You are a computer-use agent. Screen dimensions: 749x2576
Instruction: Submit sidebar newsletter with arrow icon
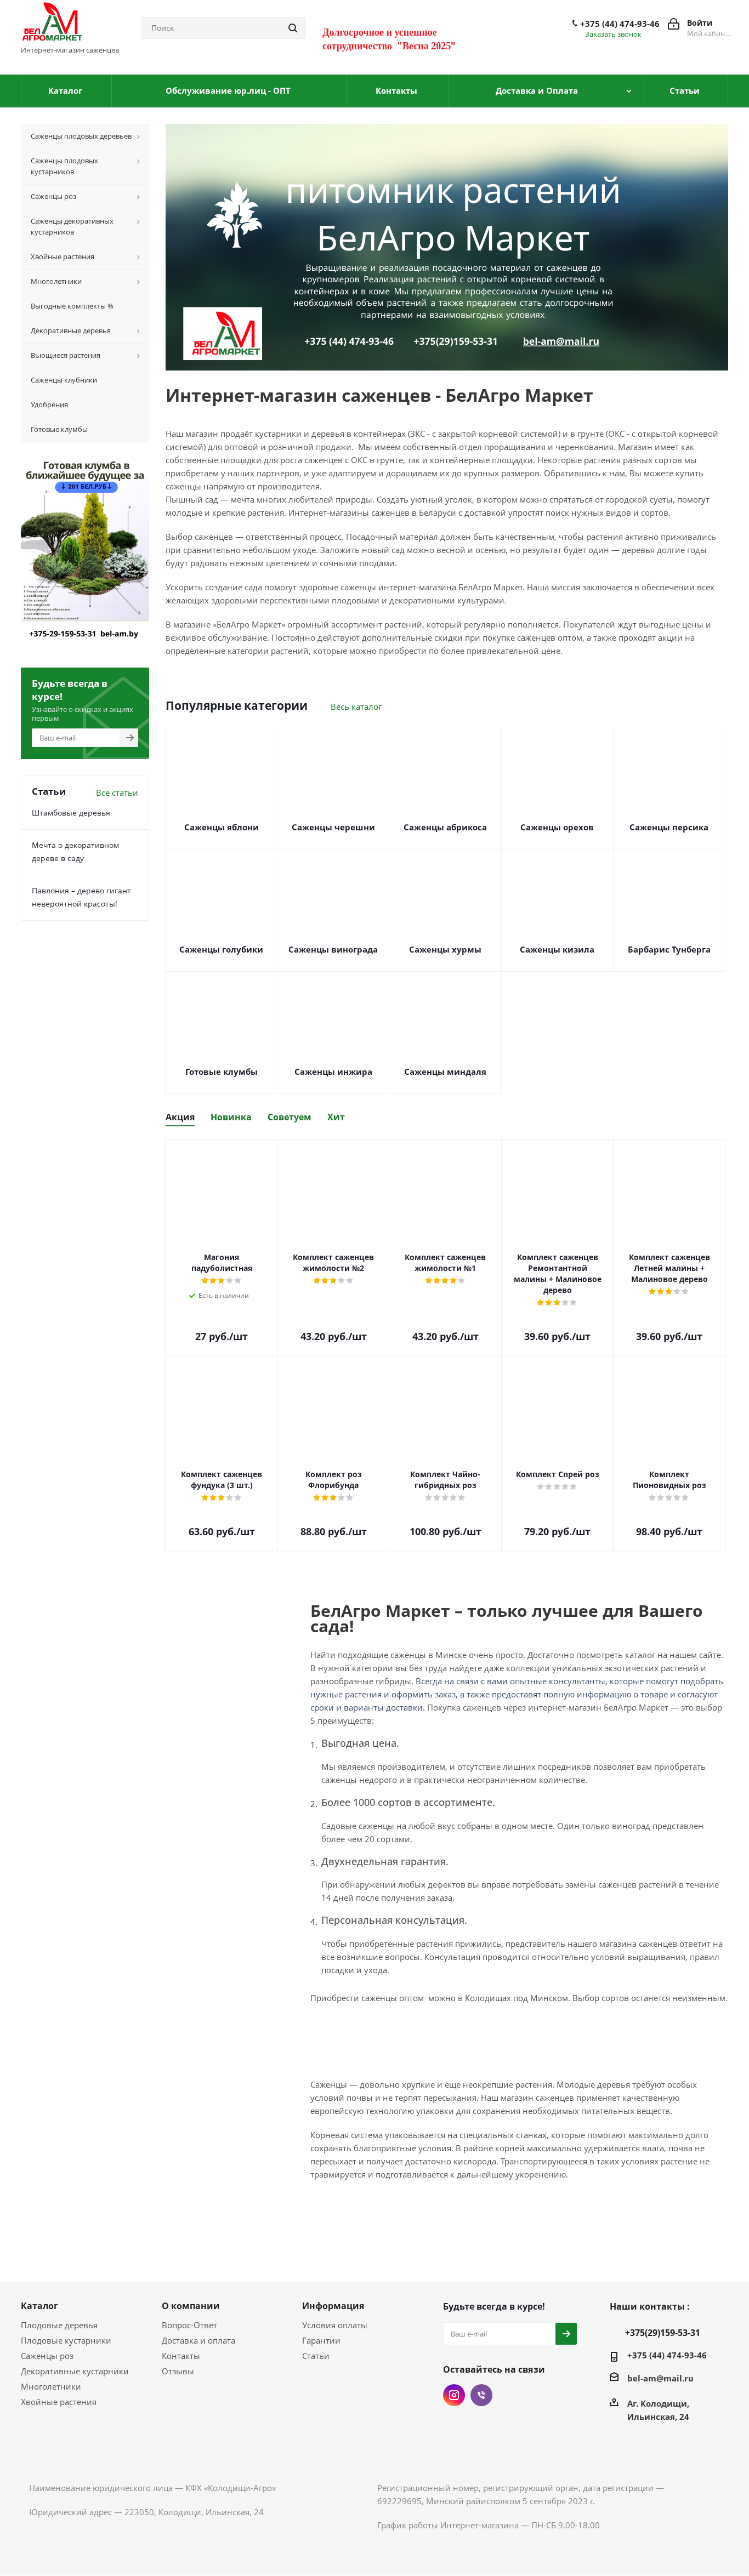pyautogui.click(x=129, y=737)
